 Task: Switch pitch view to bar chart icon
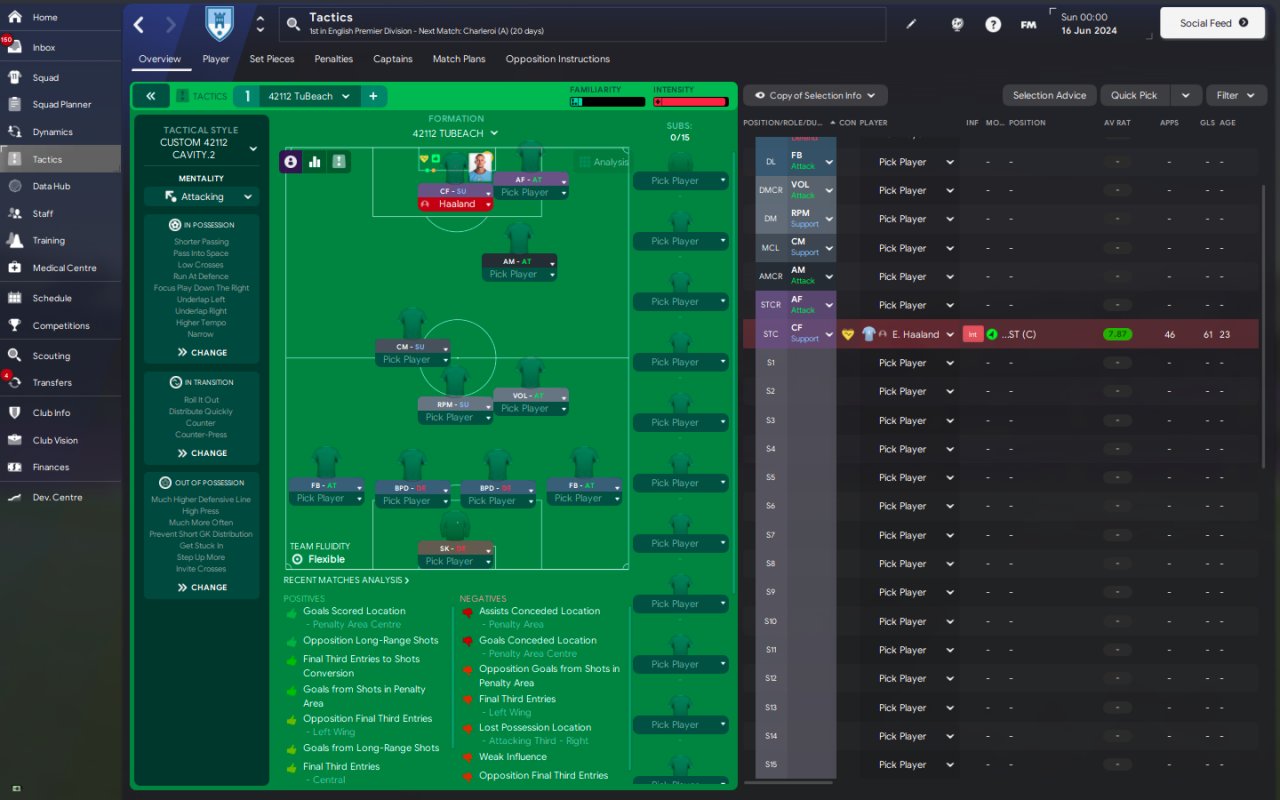coord(315,161)
